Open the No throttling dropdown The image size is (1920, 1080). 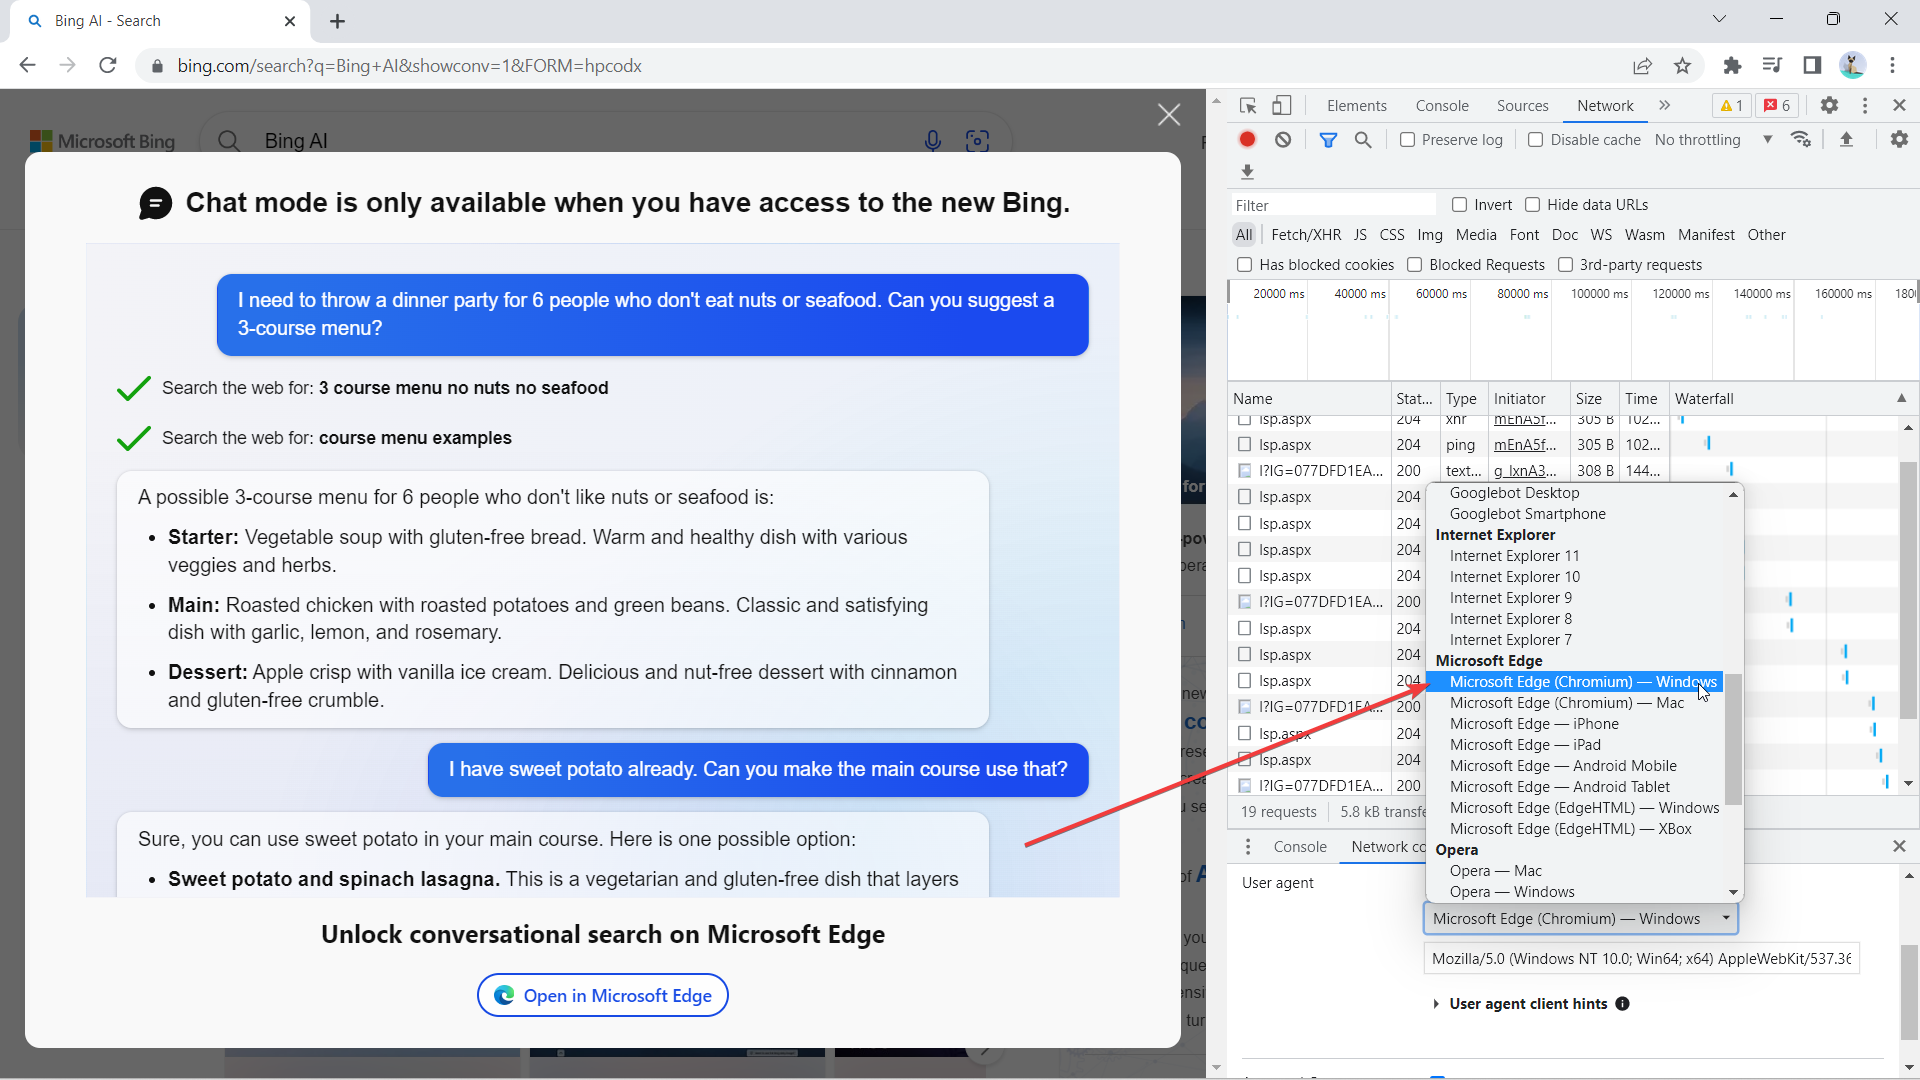coord(1713,140)
